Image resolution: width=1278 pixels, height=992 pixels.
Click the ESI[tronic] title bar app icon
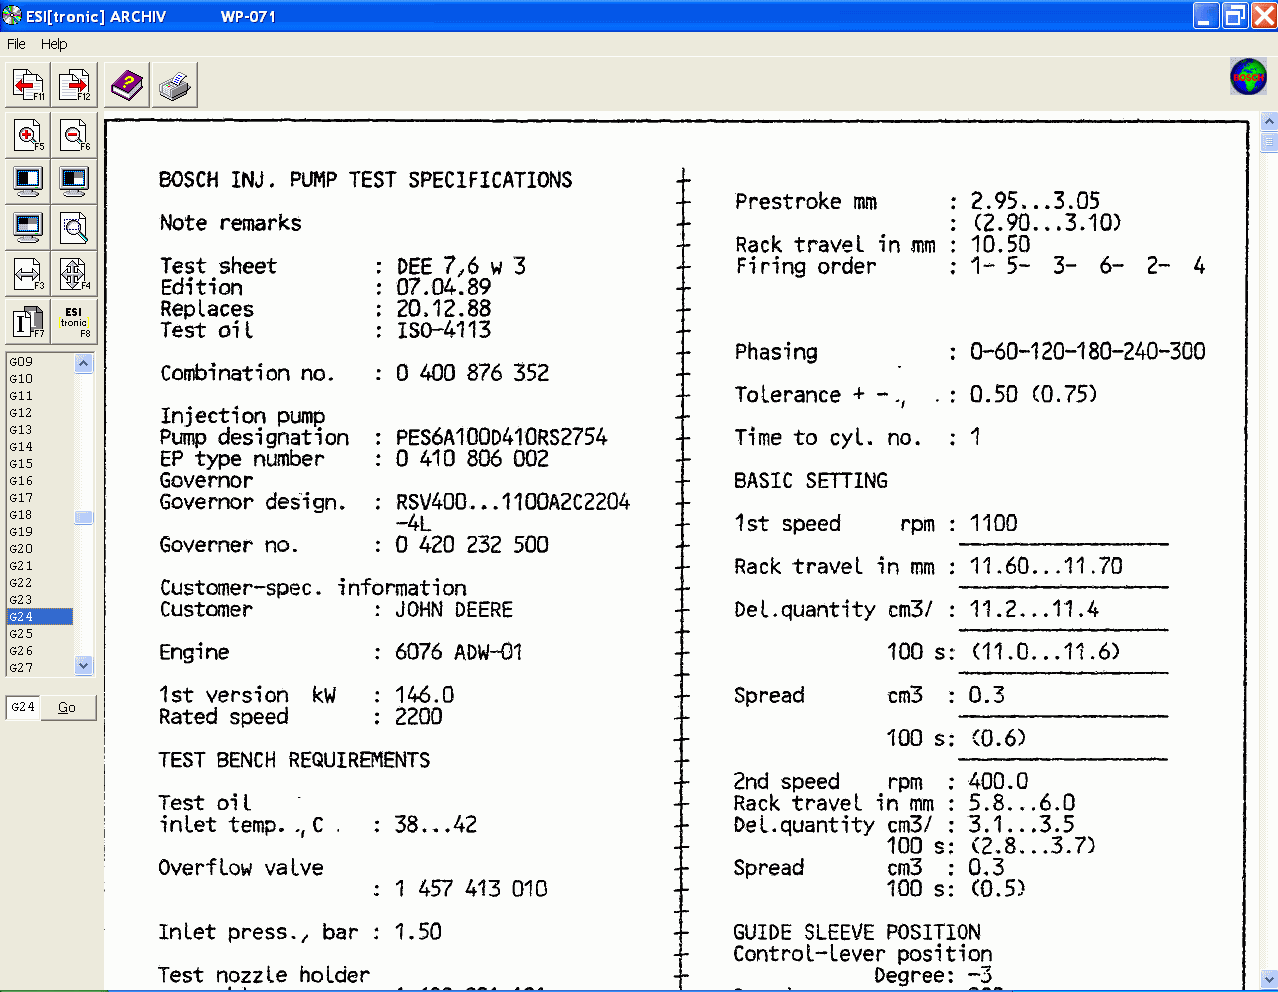tap(12, 16)
